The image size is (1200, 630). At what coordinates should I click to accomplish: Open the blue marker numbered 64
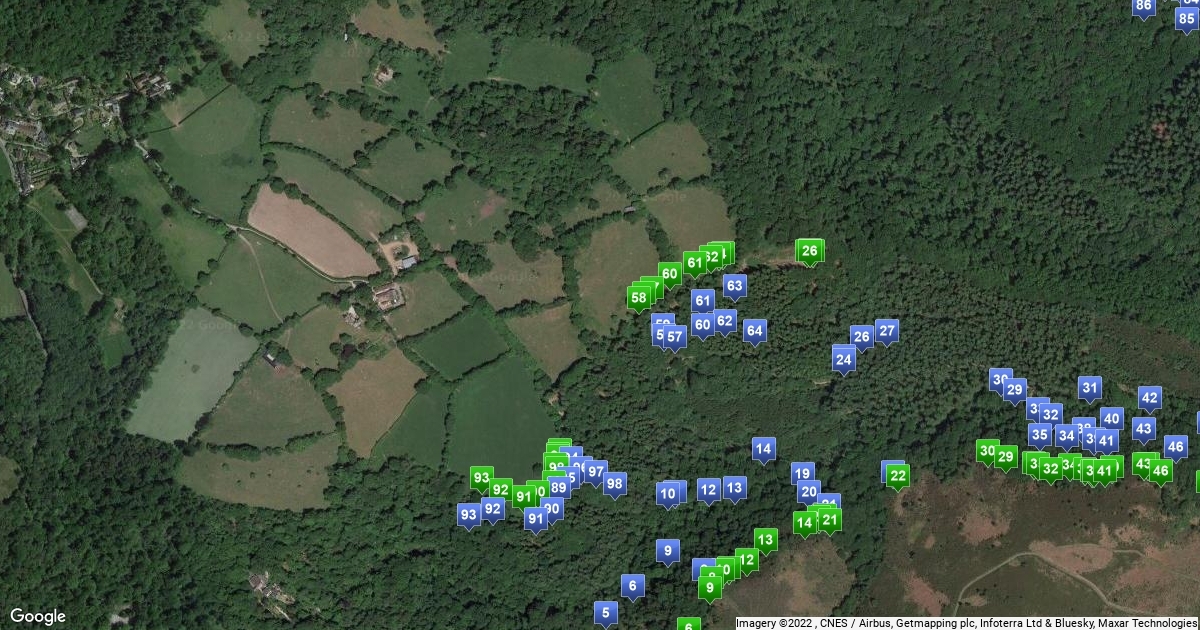754,331
